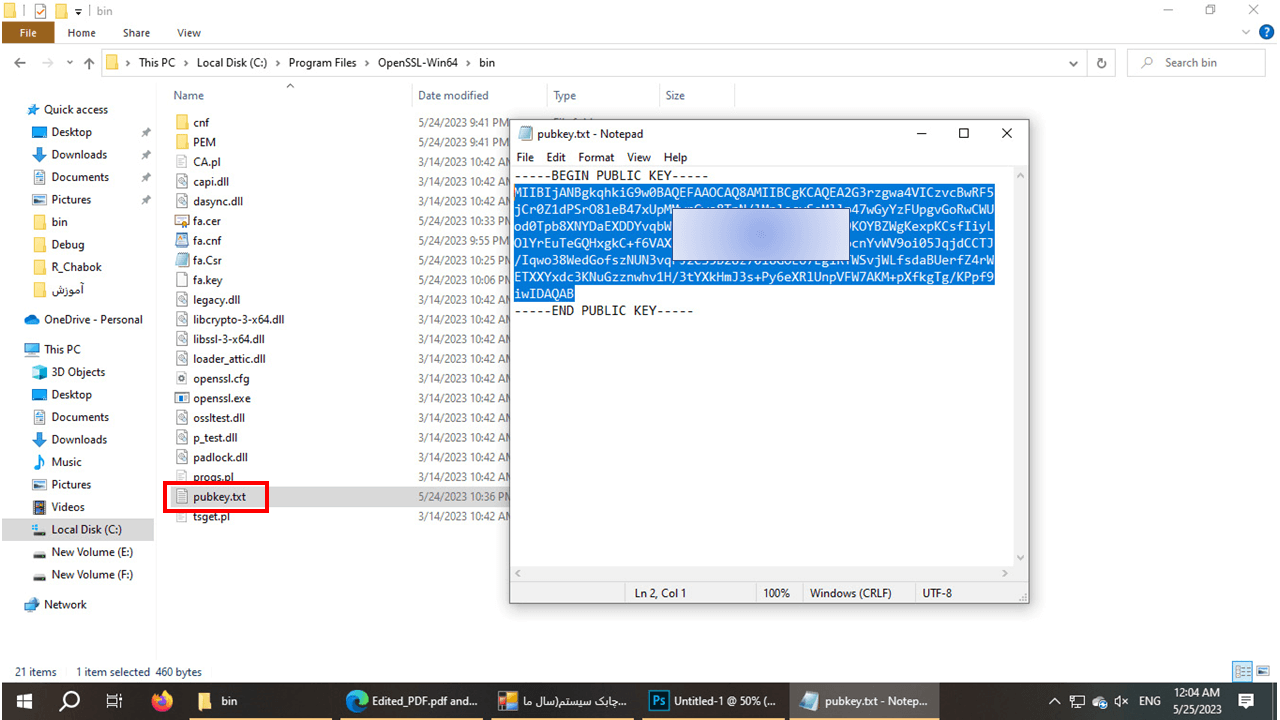Switch to details view in status bar
This screenshot has width=1280, height=720.
pyautogui.click(x=1241, y=672)
